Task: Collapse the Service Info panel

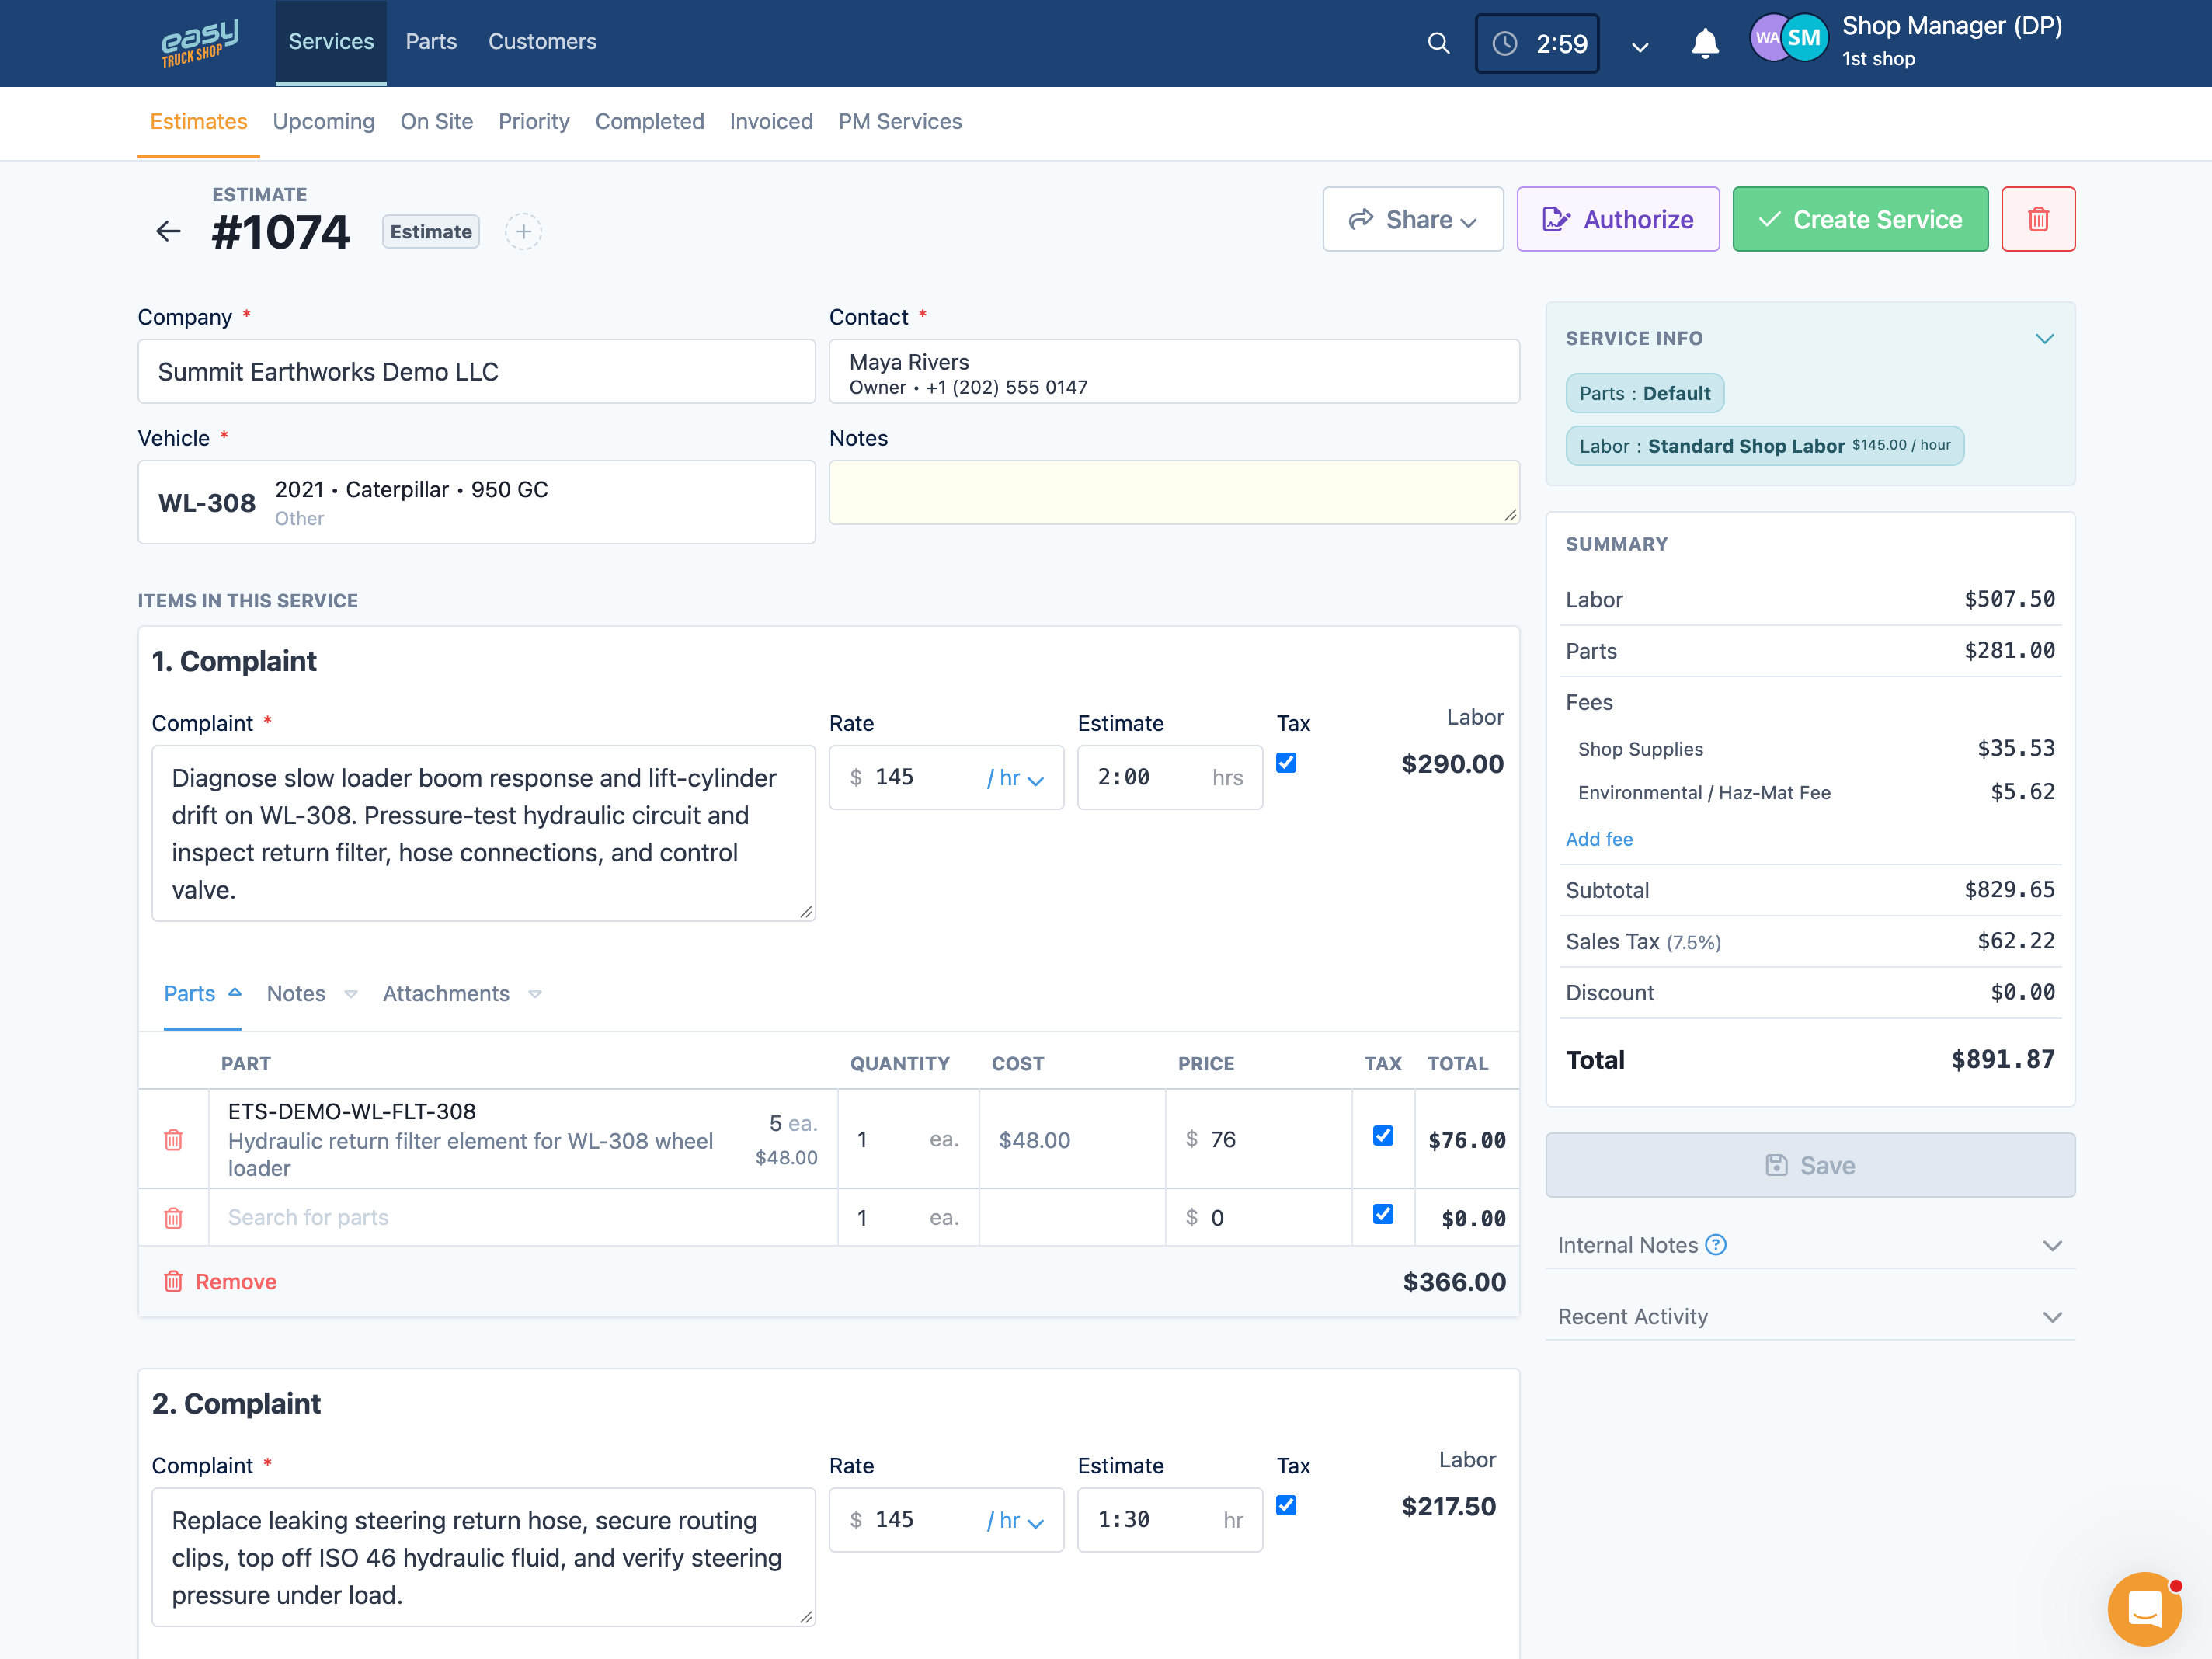Action: (2044, 338)
